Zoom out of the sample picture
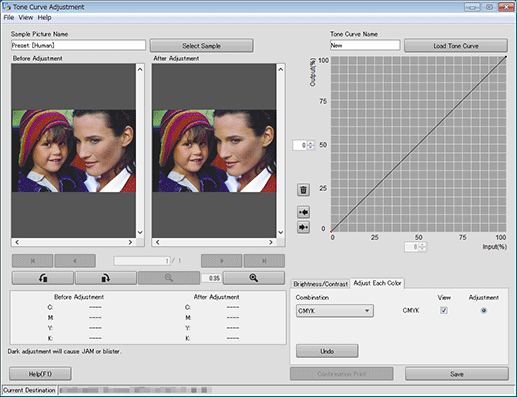 (169, 278)
